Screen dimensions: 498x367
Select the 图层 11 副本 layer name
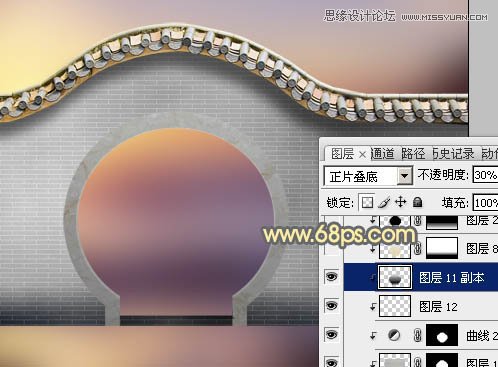tap(452, 278)
